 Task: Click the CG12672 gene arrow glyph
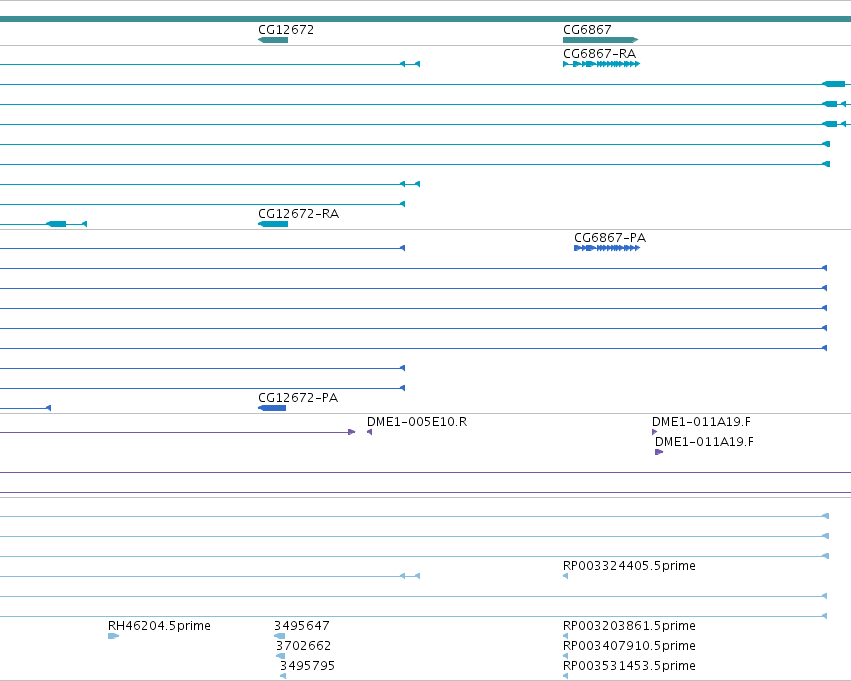(x=273, y=40)
